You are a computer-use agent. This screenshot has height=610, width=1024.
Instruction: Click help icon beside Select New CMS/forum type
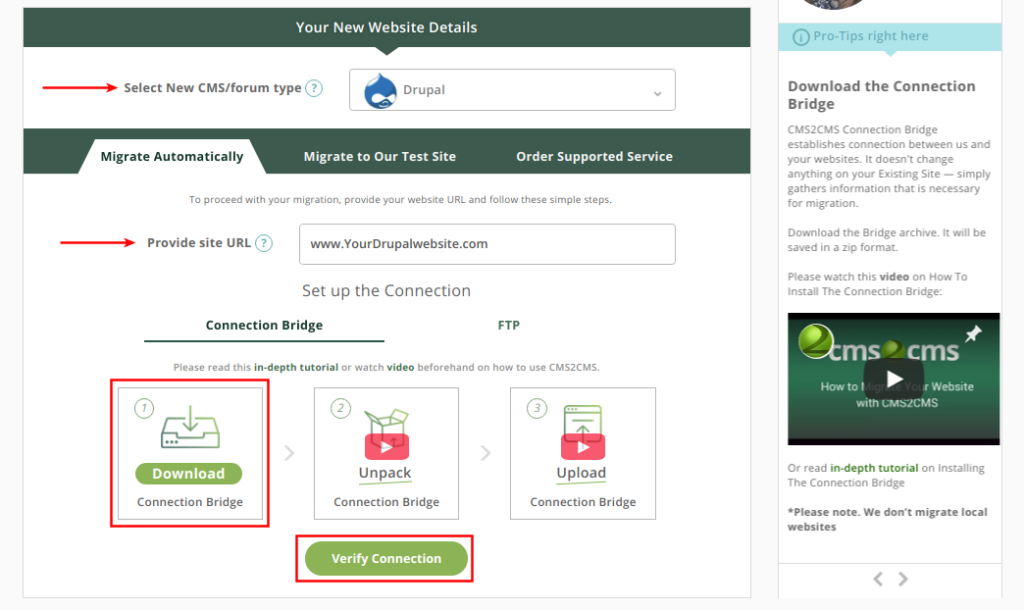click(x=314, y=88)
